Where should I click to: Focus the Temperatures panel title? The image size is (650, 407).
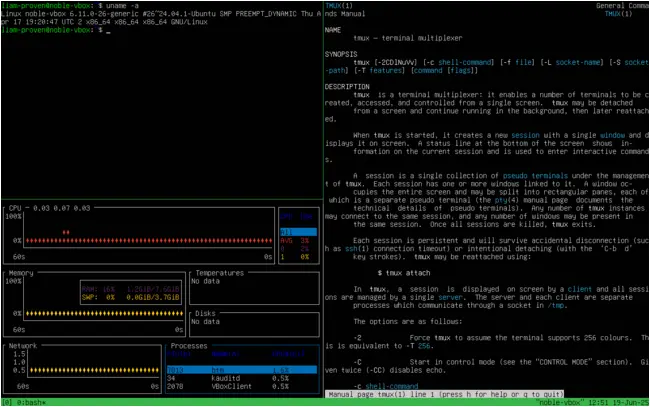tap(220, 273)
